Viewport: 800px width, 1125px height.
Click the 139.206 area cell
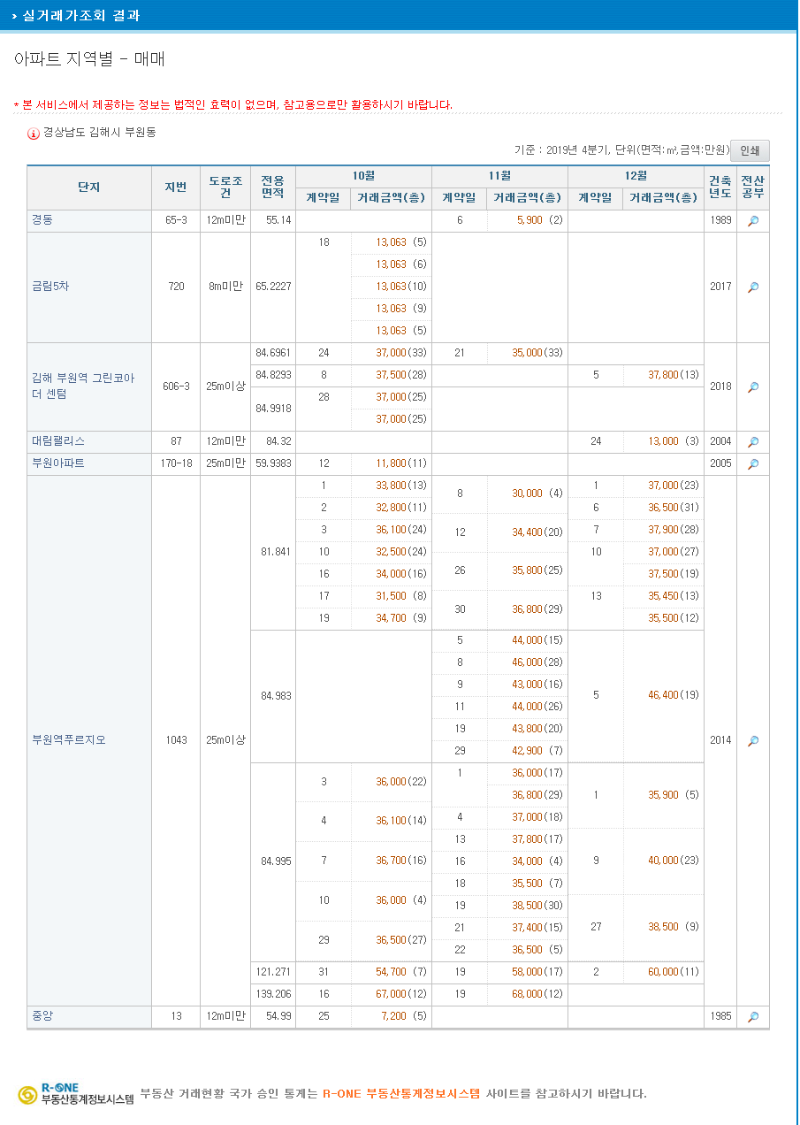273,994
